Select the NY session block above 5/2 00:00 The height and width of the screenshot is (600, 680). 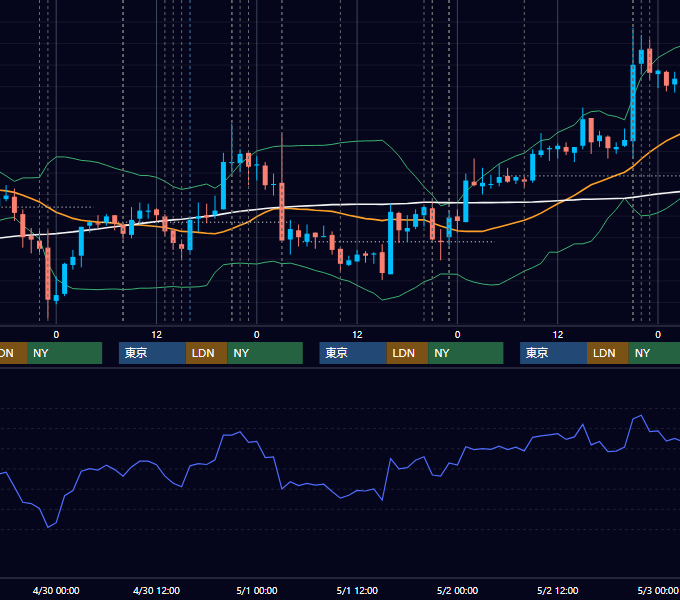click(466, 353)
